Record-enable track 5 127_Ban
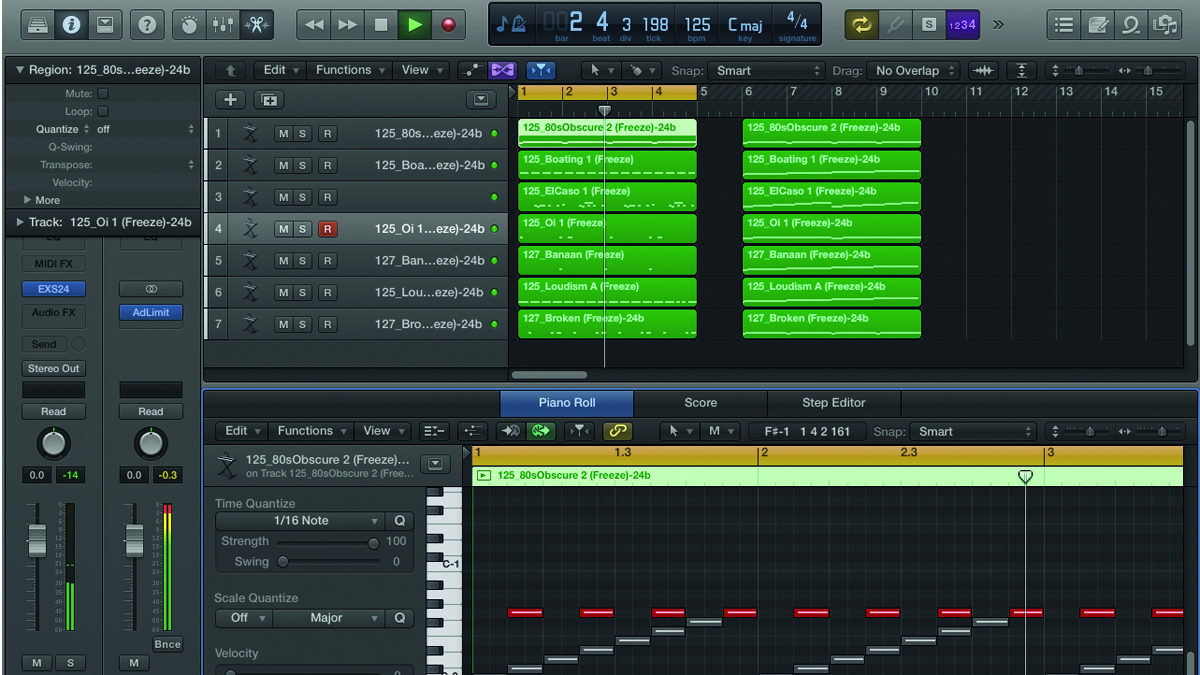Screen dimensions: 1200x675 [x=327, y=261]
